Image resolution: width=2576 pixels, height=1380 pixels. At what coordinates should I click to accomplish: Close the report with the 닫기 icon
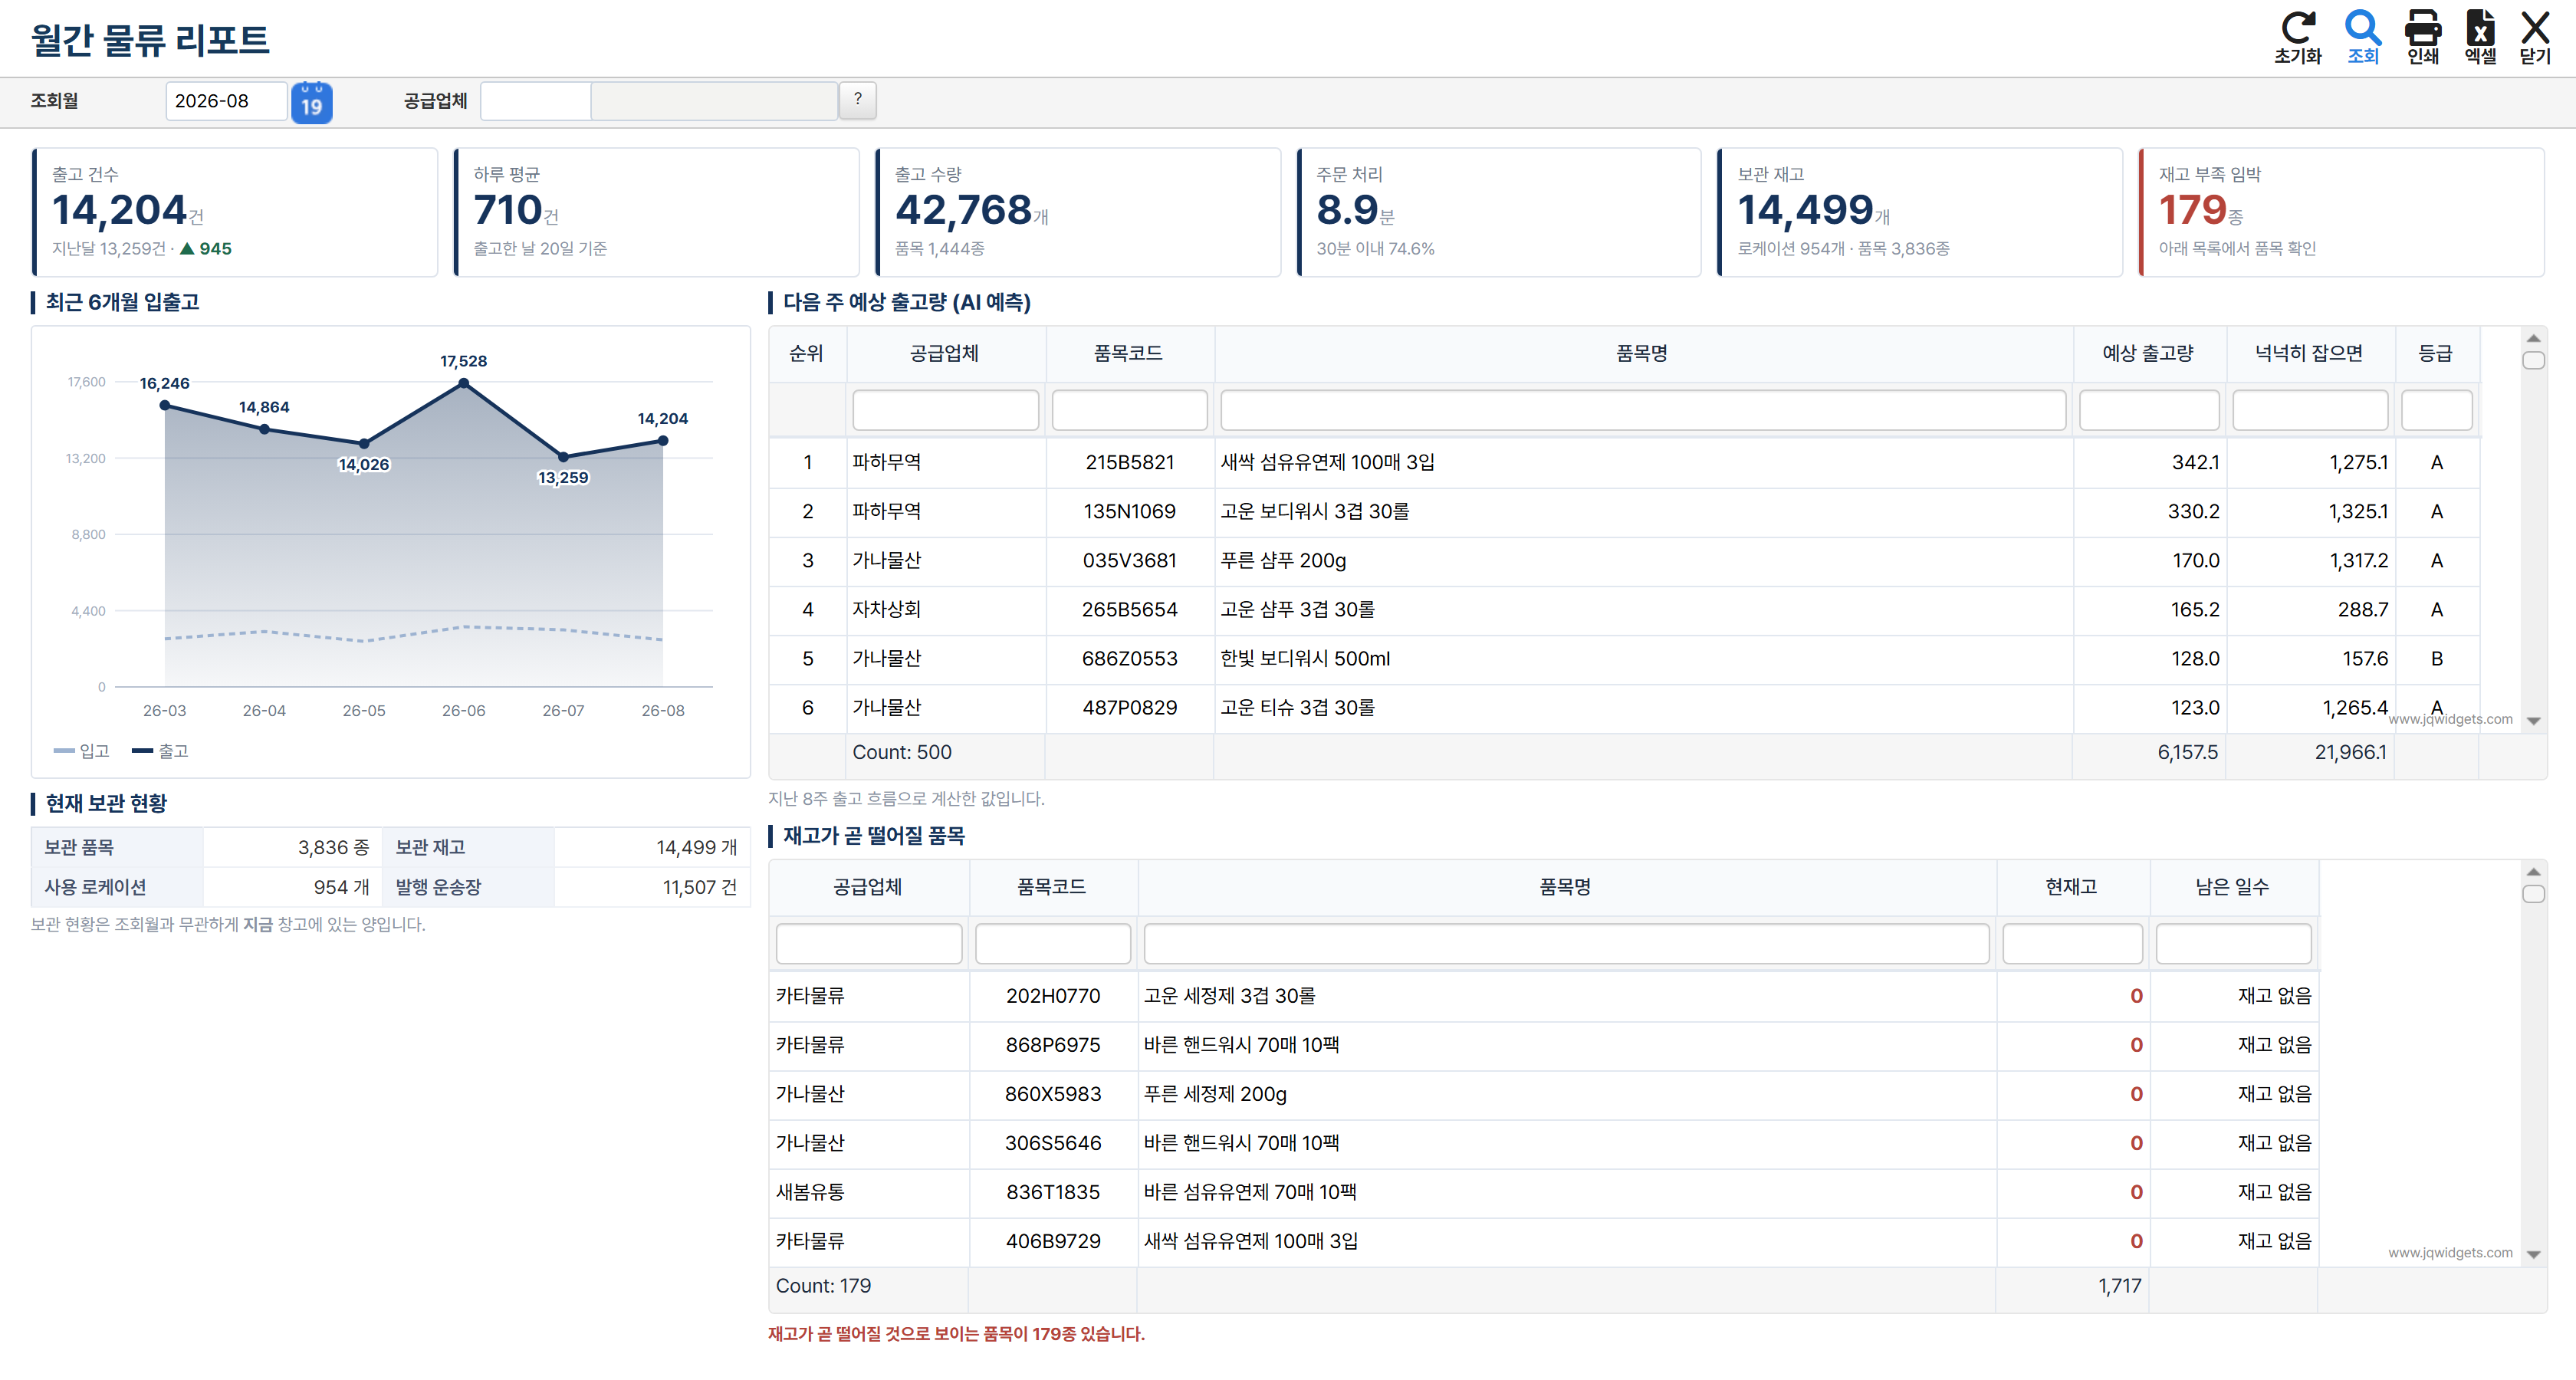pyautogui.click(x=2535, y=38)
